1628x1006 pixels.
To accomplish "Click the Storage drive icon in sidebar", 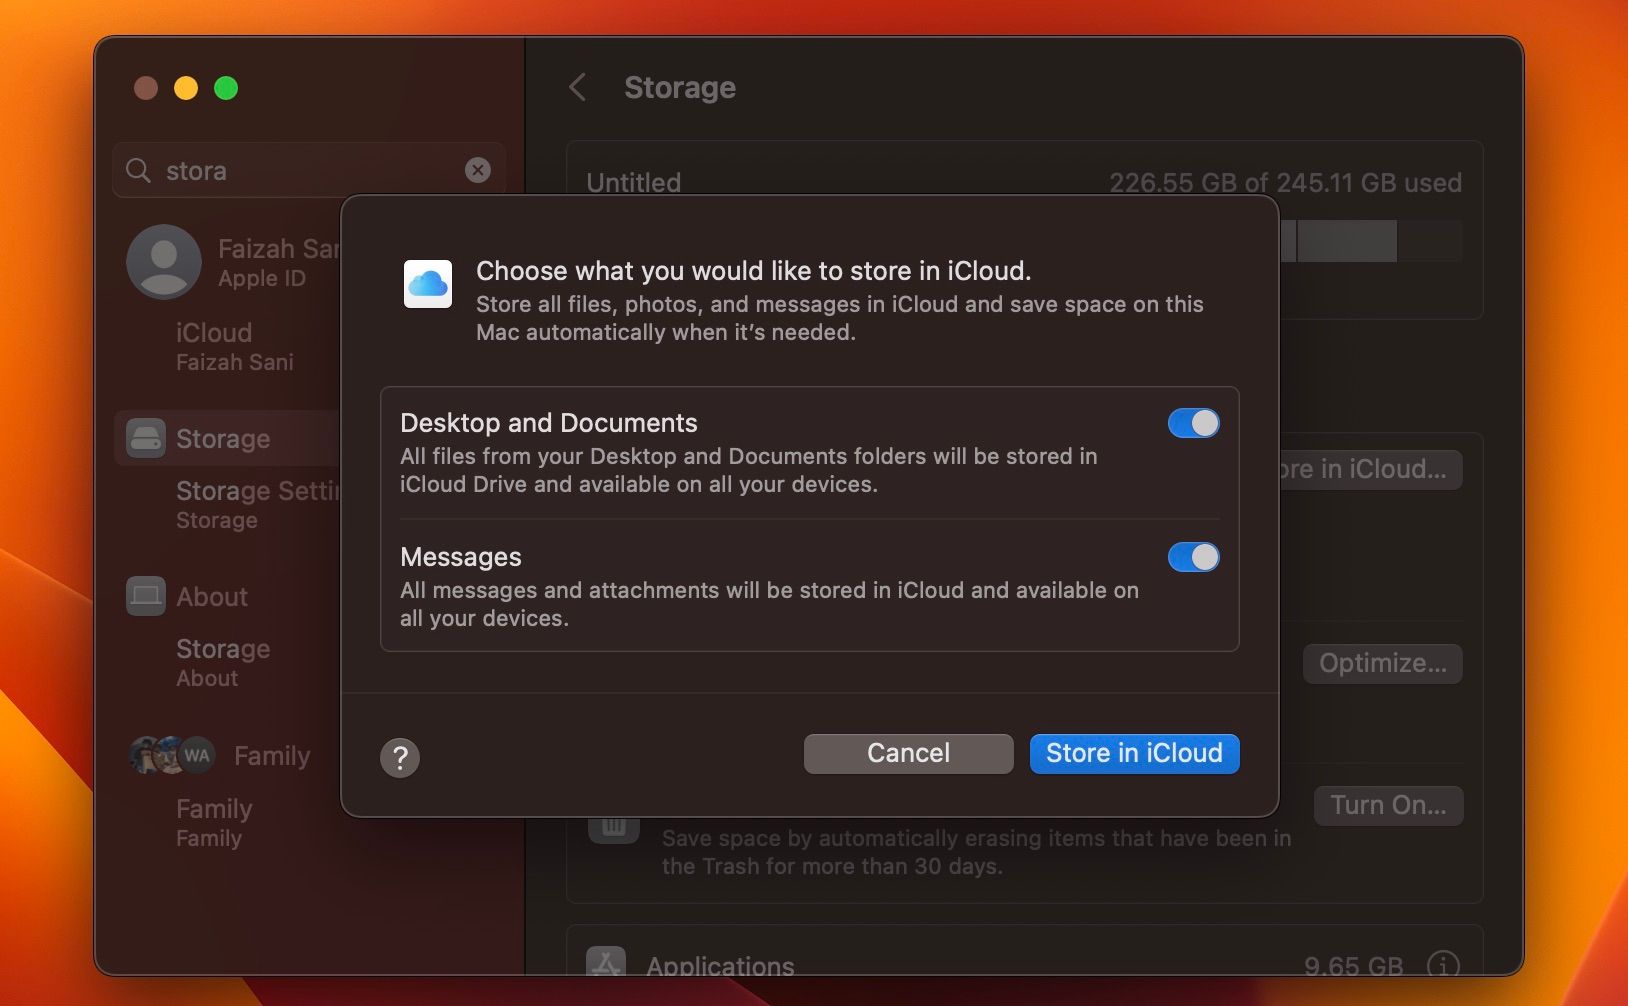I will coord(145,438).
